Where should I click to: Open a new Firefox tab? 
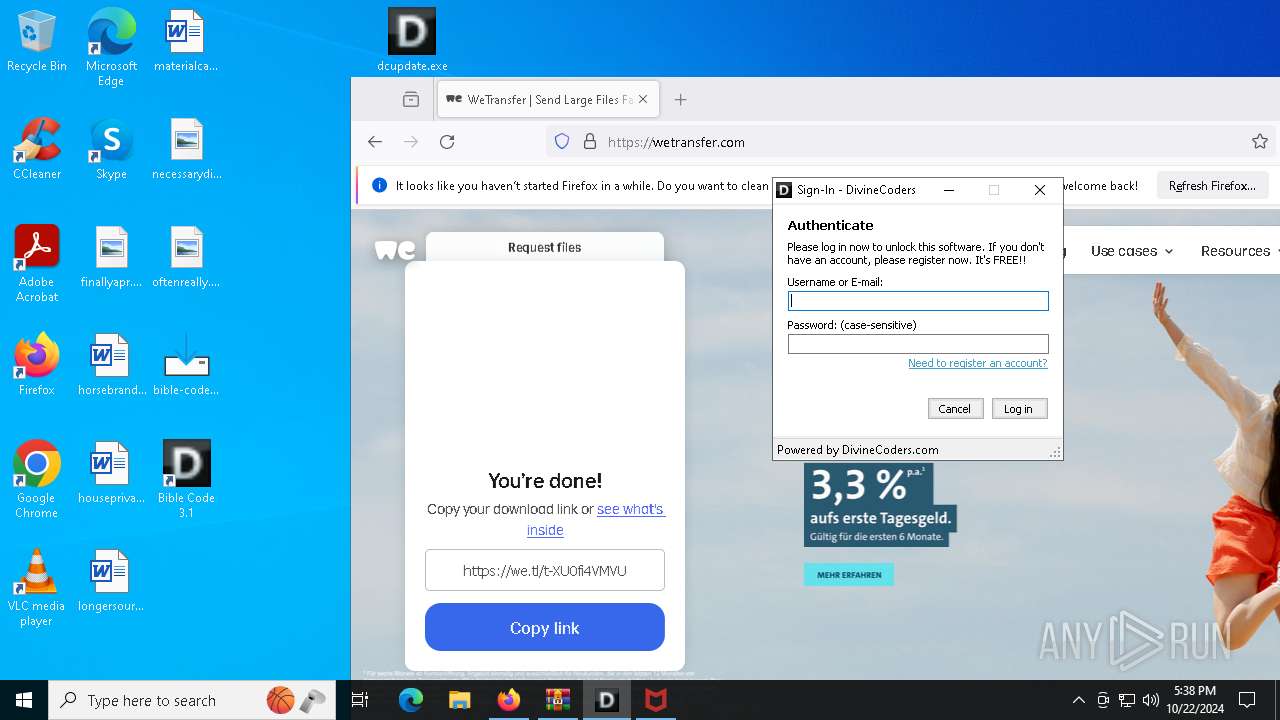pyautogui.click(x=680, y=99)
